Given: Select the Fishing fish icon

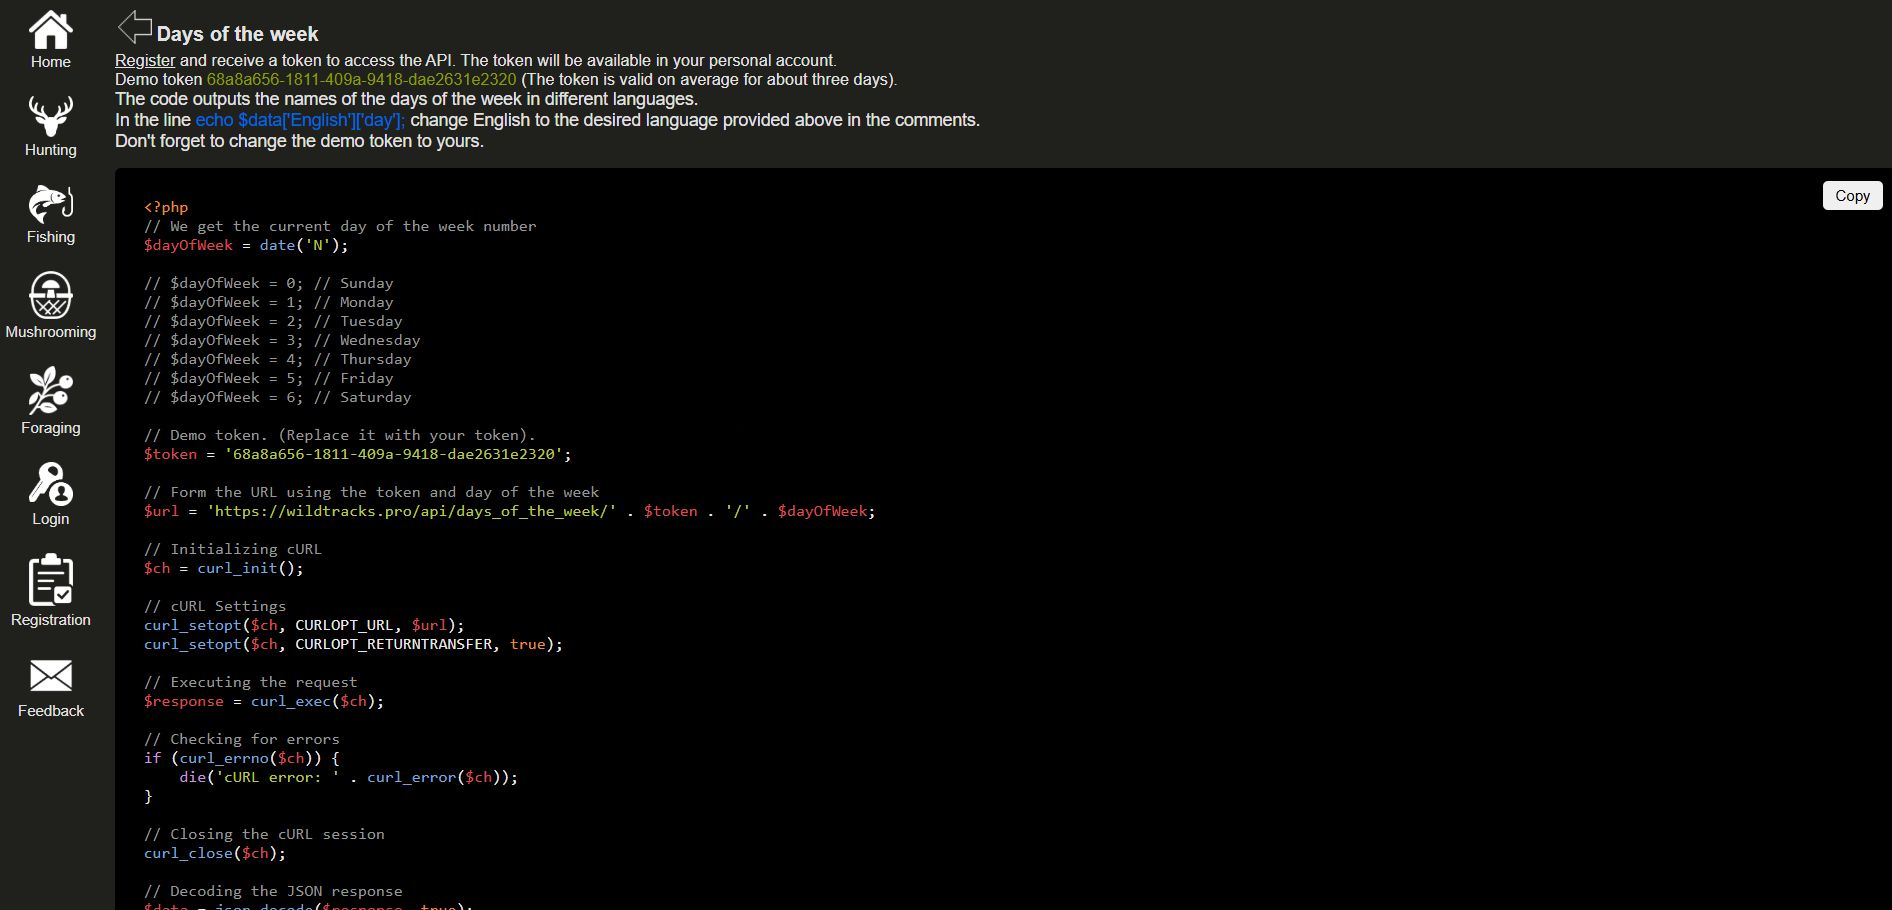Looking at the screenshot, I should pyautogui.click(x=50, y=204).
